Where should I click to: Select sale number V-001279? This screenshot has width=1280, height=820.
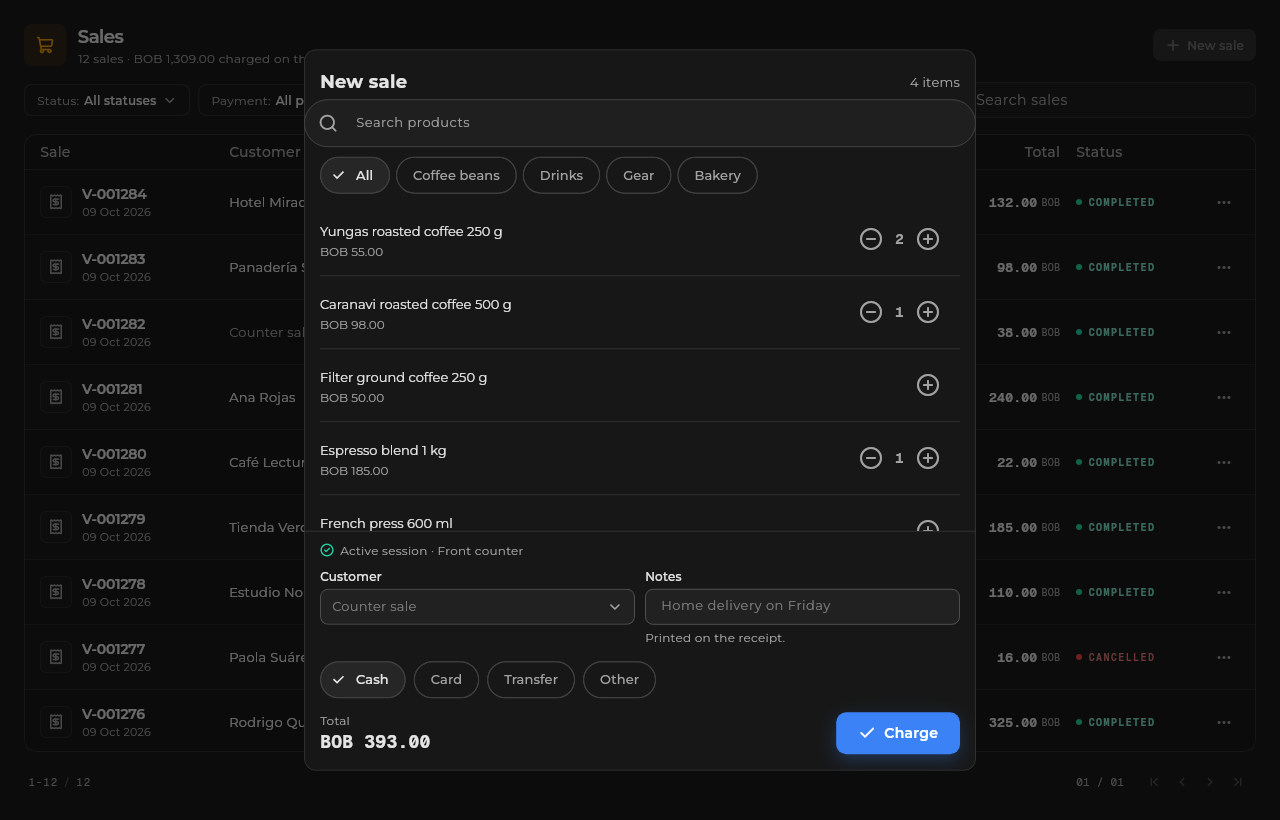click(114, 519)
